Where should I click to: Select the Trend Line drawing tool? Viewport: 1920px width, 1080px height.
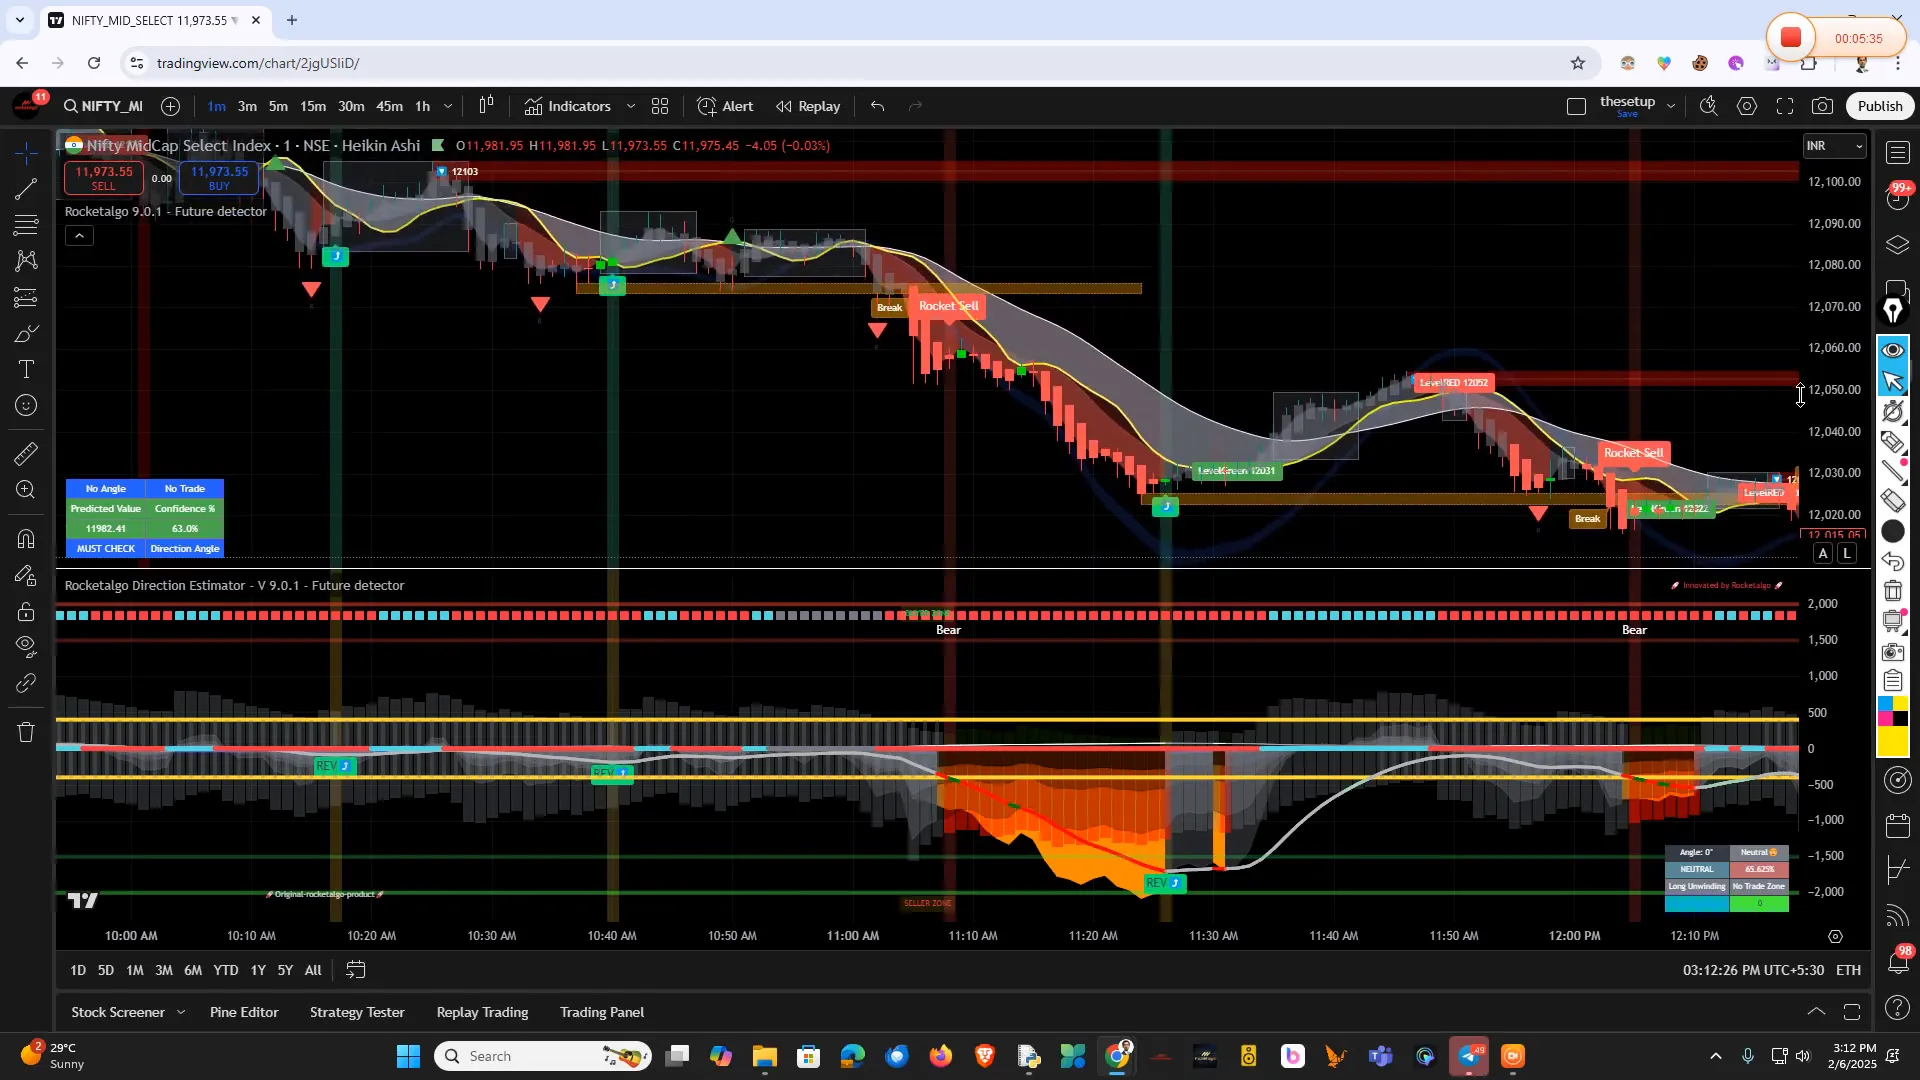pyautogui.click(x=25, y=190)
